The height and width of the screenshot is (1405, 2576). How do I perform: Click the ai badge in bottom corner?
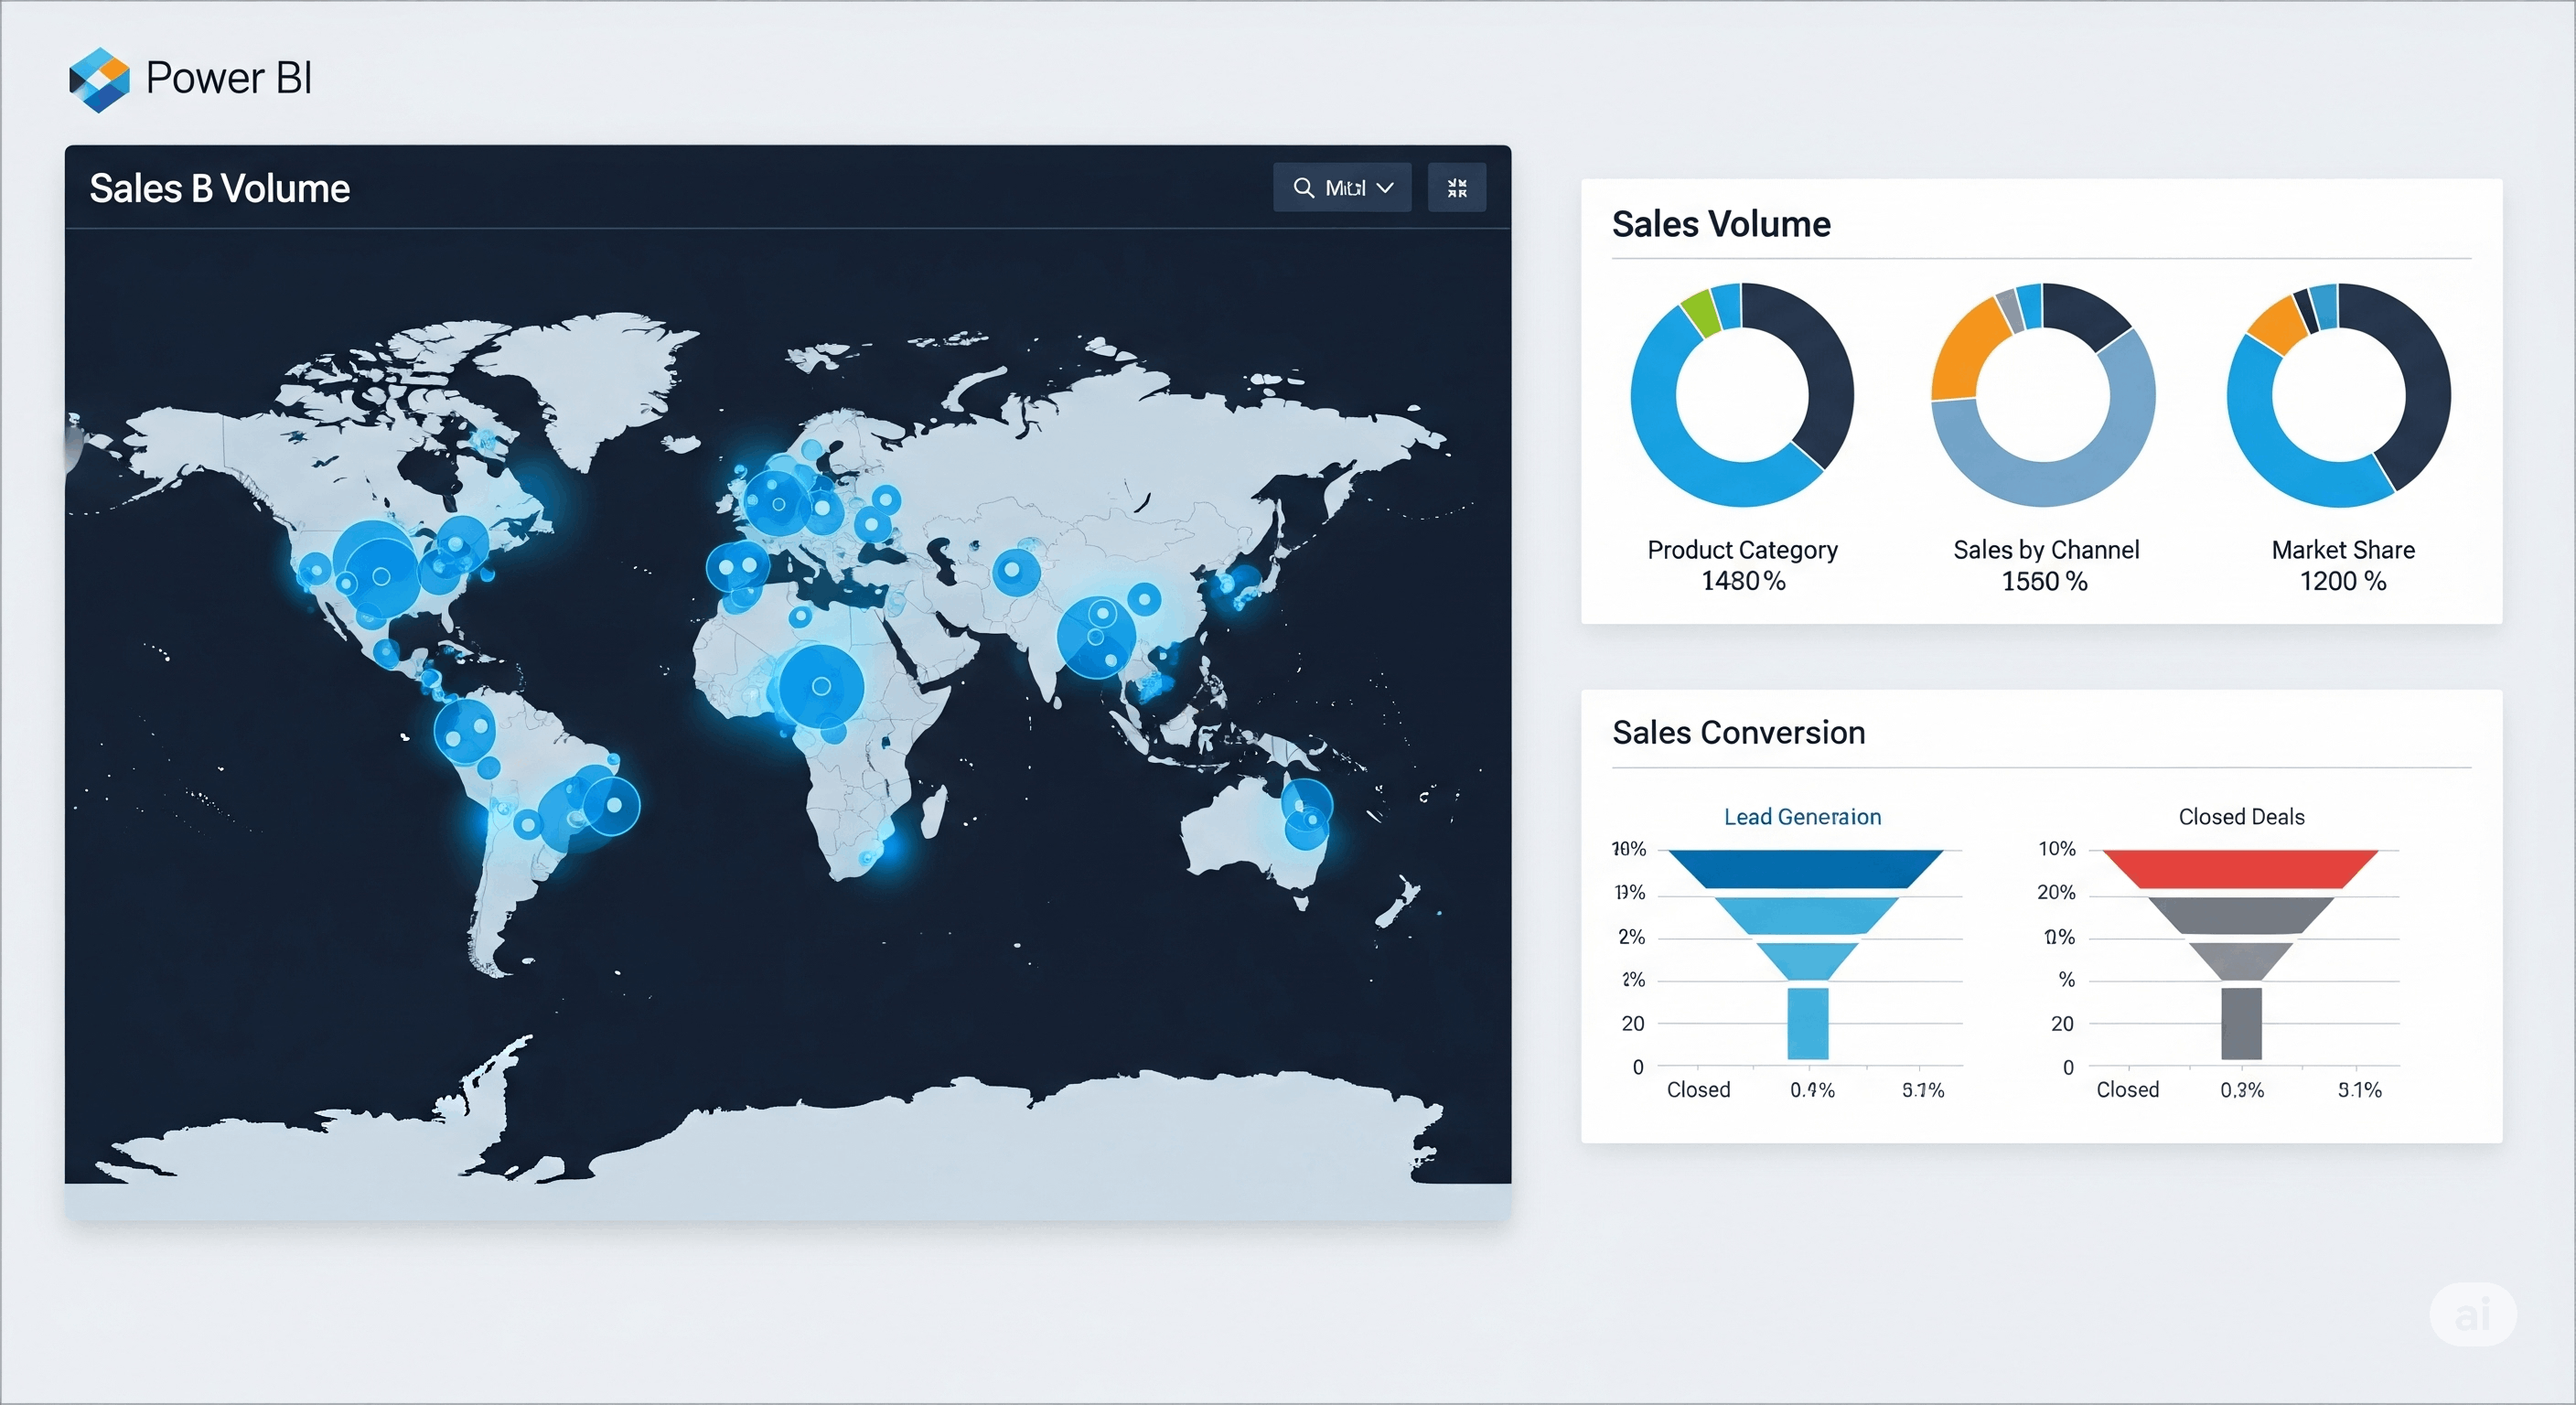click(2472, 1314)
